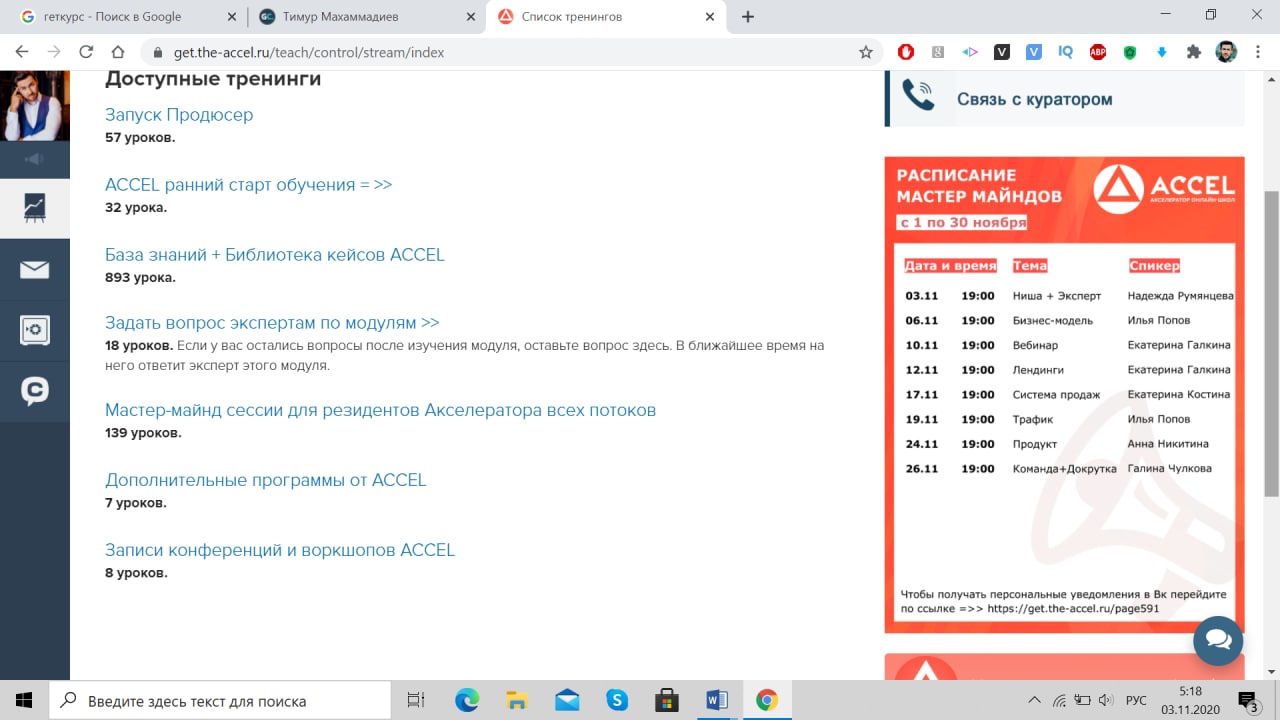Reload the current page
This screenshot has height=720, width=1280.
[86, 52]
